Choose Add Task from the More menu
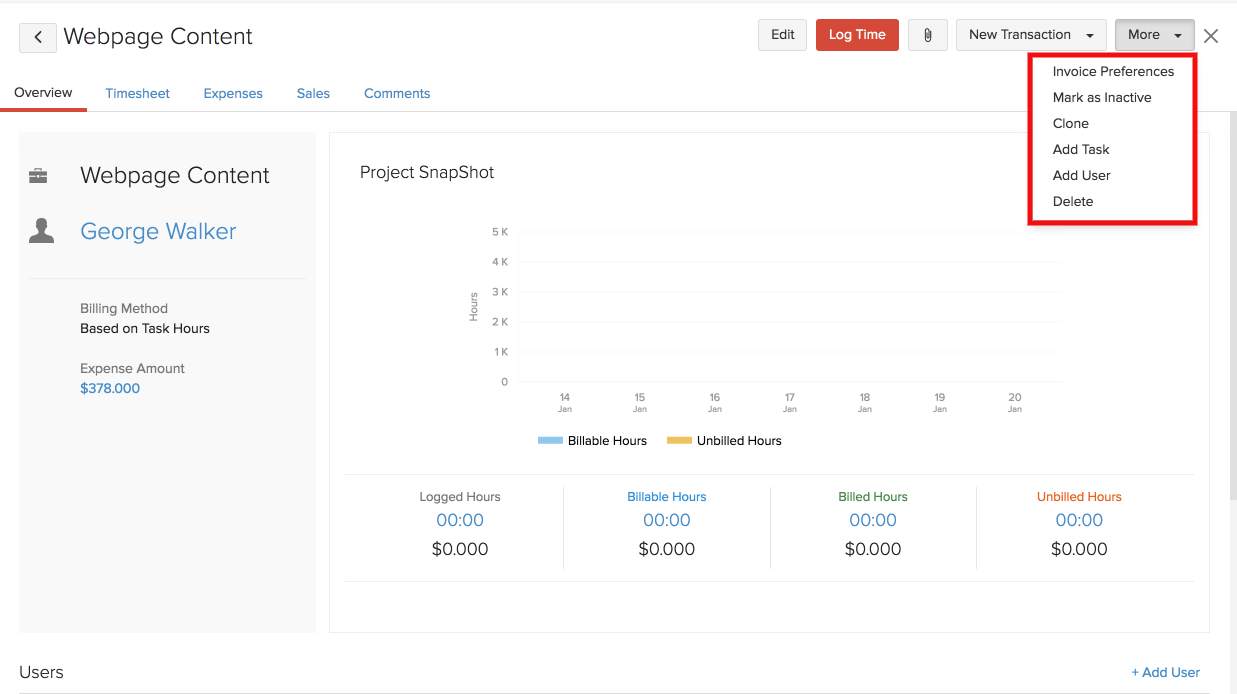 (x=1080, y=150)
